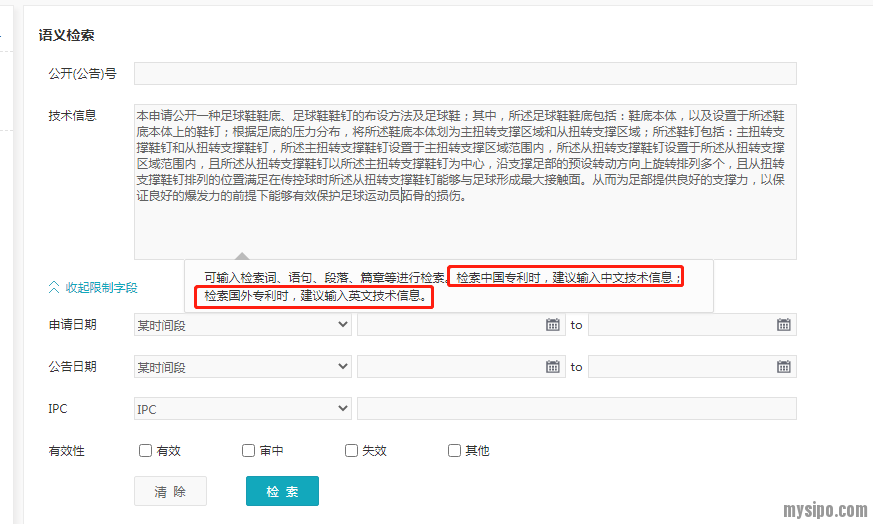Viewport: 873px width, 524px height.
Task: Select the 其他 validity checkbox
Action: pyautogui.click(x=455, y=451)
